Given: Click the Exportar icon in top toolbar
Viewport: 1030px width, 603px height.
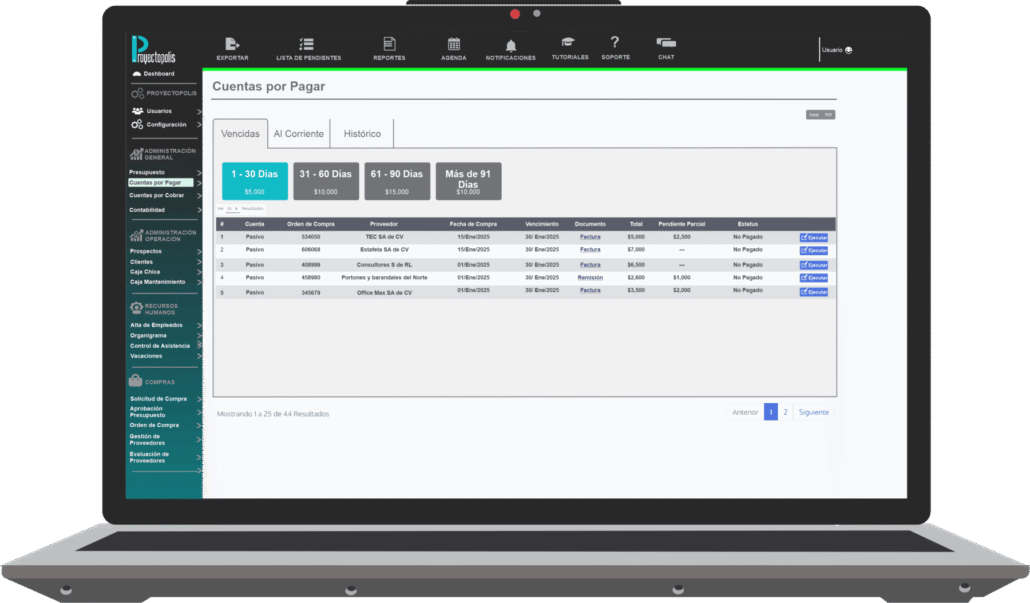Looking at the screenshot, I should pyautogui.click(x=232, y=44).
